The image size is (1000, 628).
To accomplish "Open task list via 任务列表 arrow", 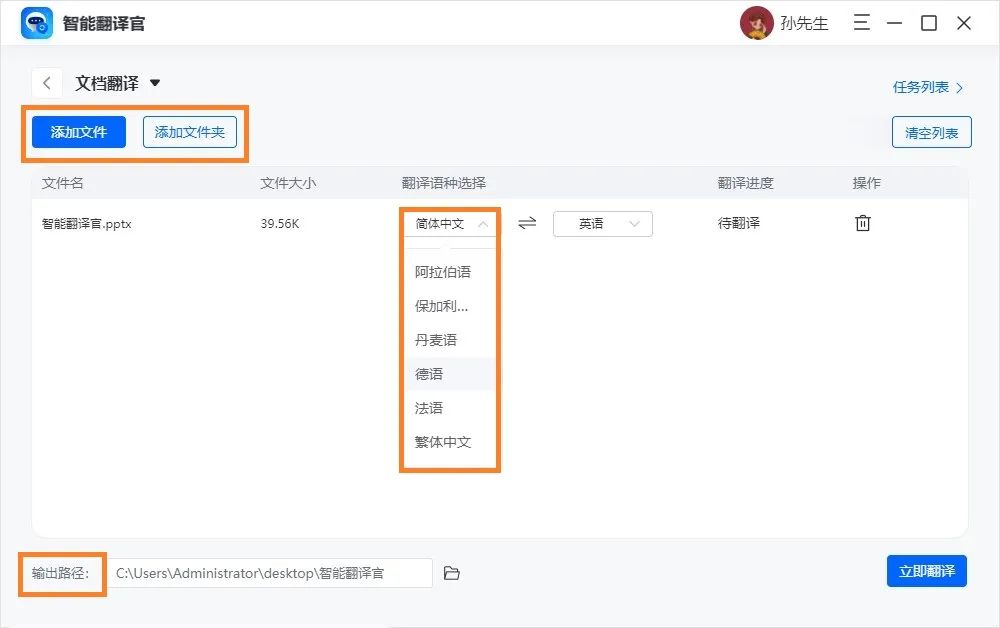I will point(957,87).
